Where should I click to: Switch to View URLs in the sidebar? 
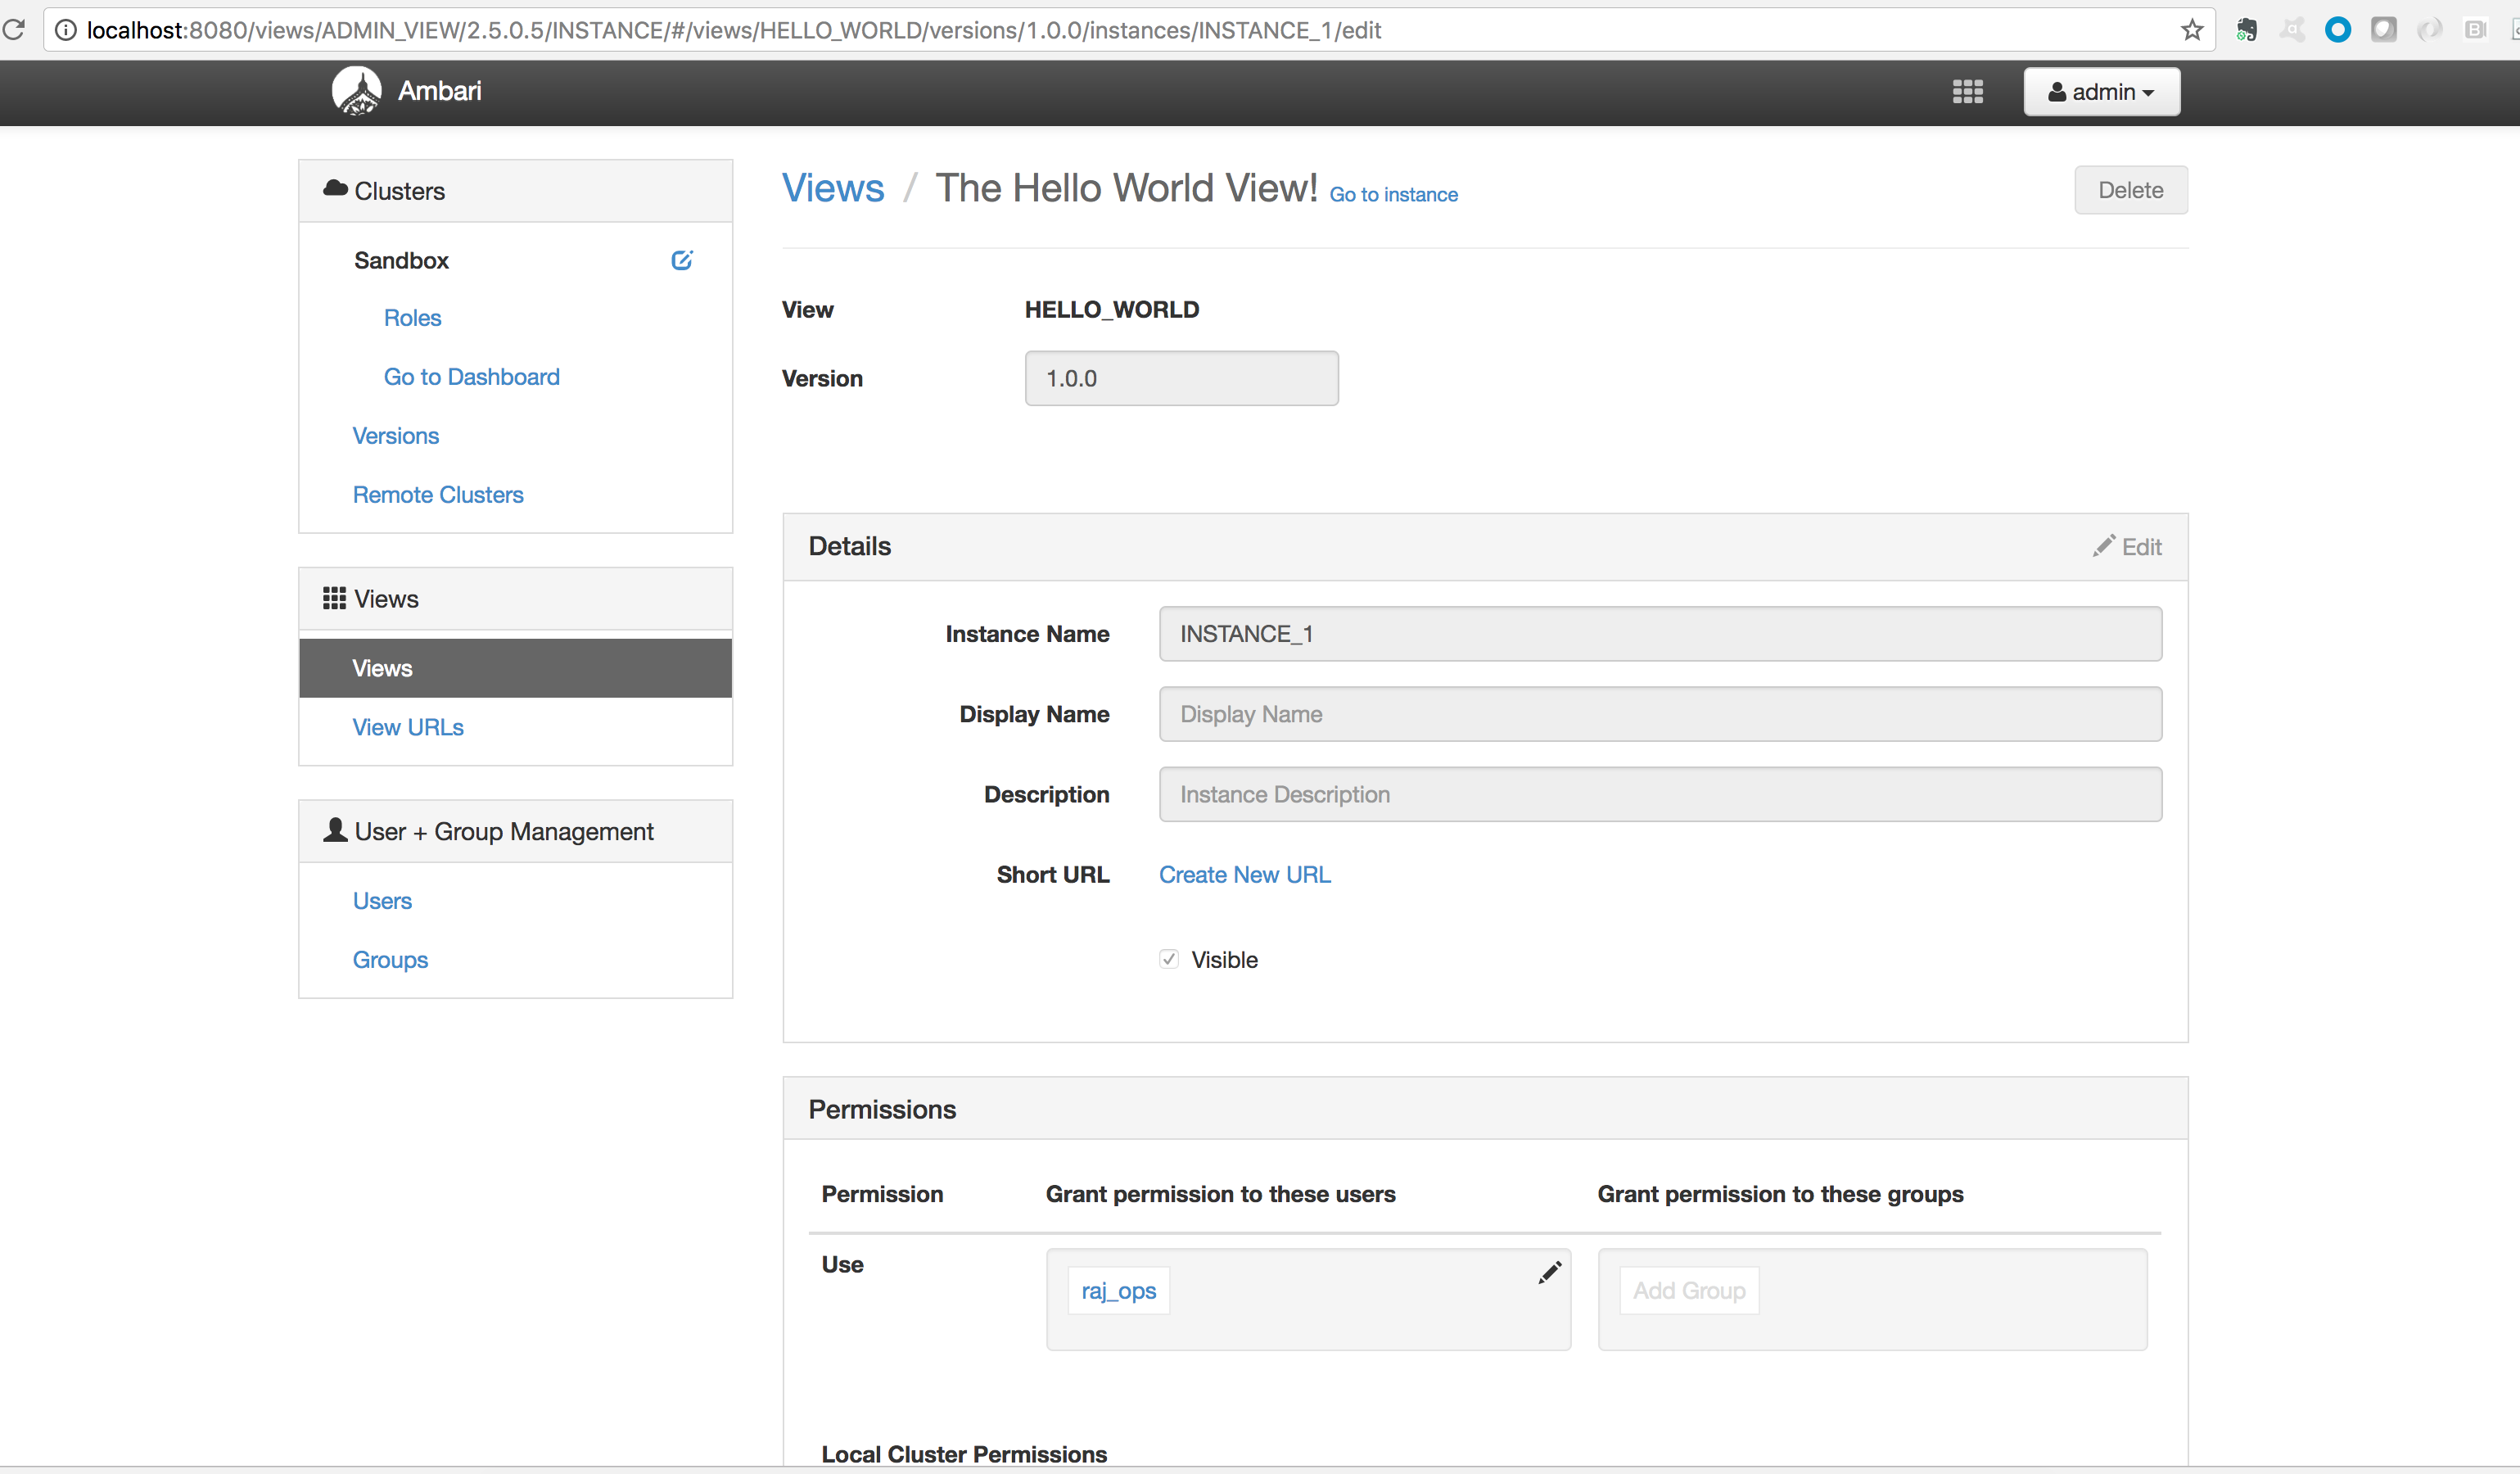407,726
